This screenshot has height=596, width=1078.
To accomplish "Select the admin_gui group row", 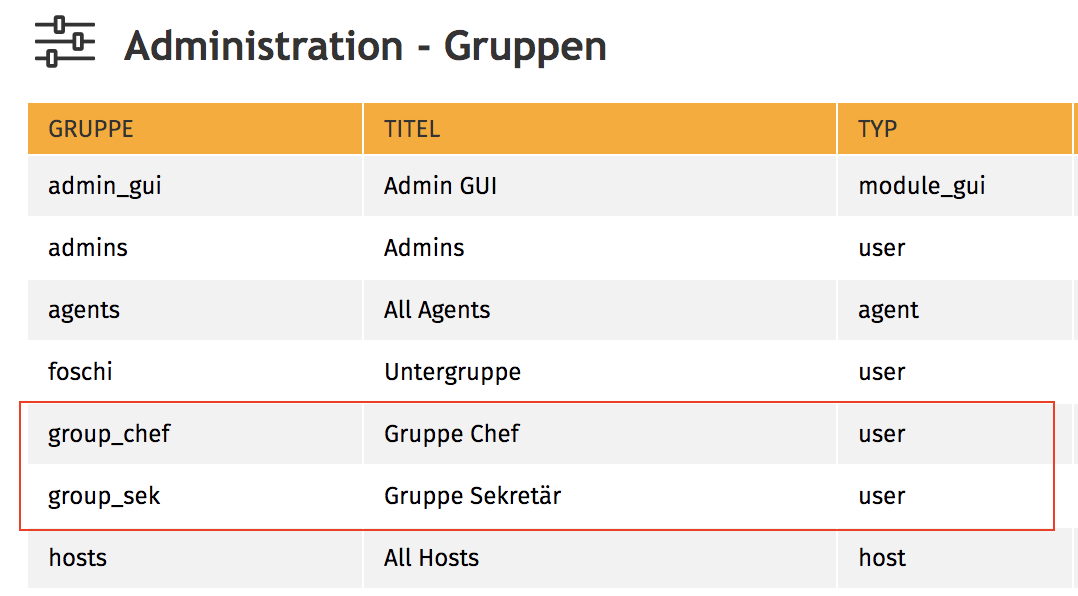I will [105, 186].
